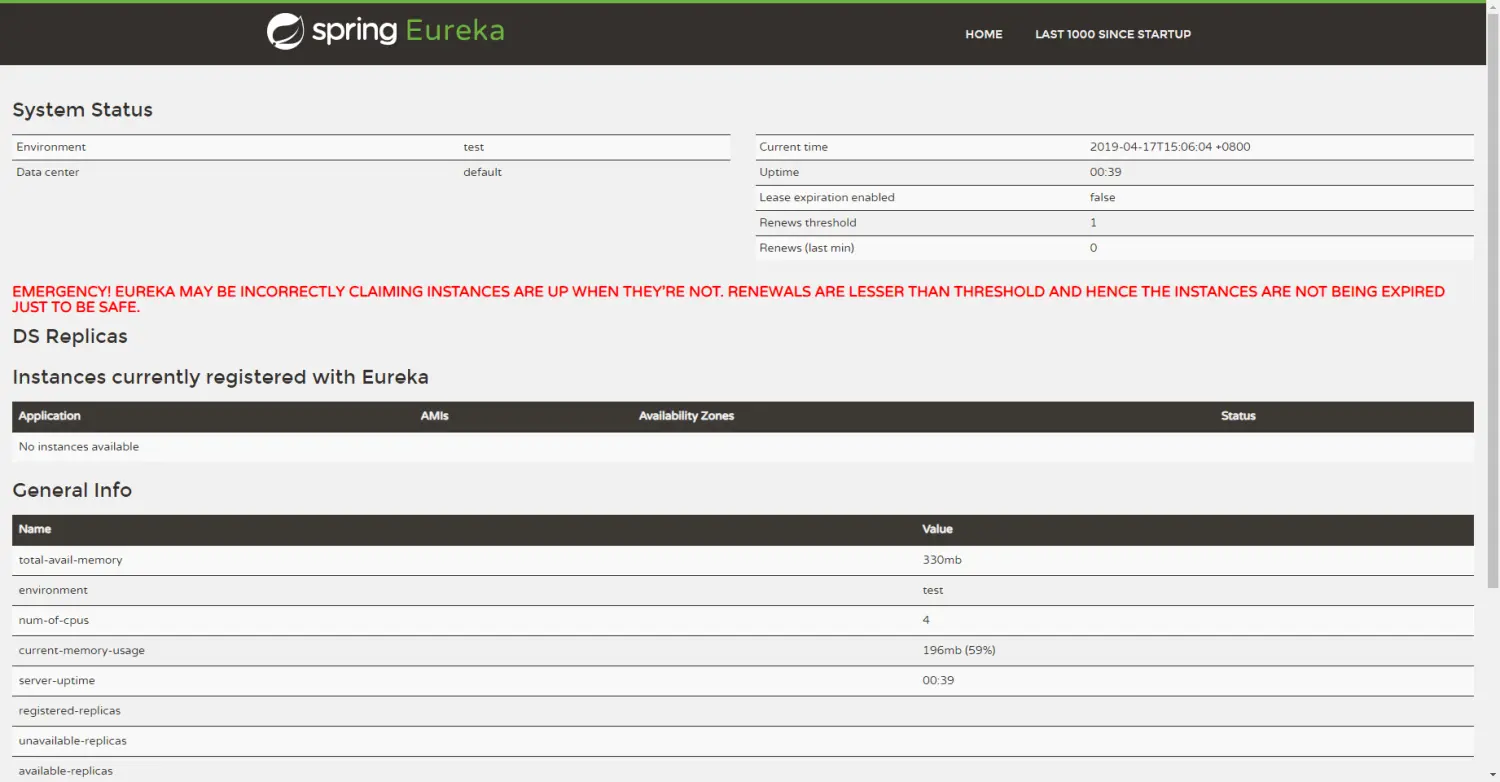
Task: Click the Value column header
Action: (x=937, y=529)
